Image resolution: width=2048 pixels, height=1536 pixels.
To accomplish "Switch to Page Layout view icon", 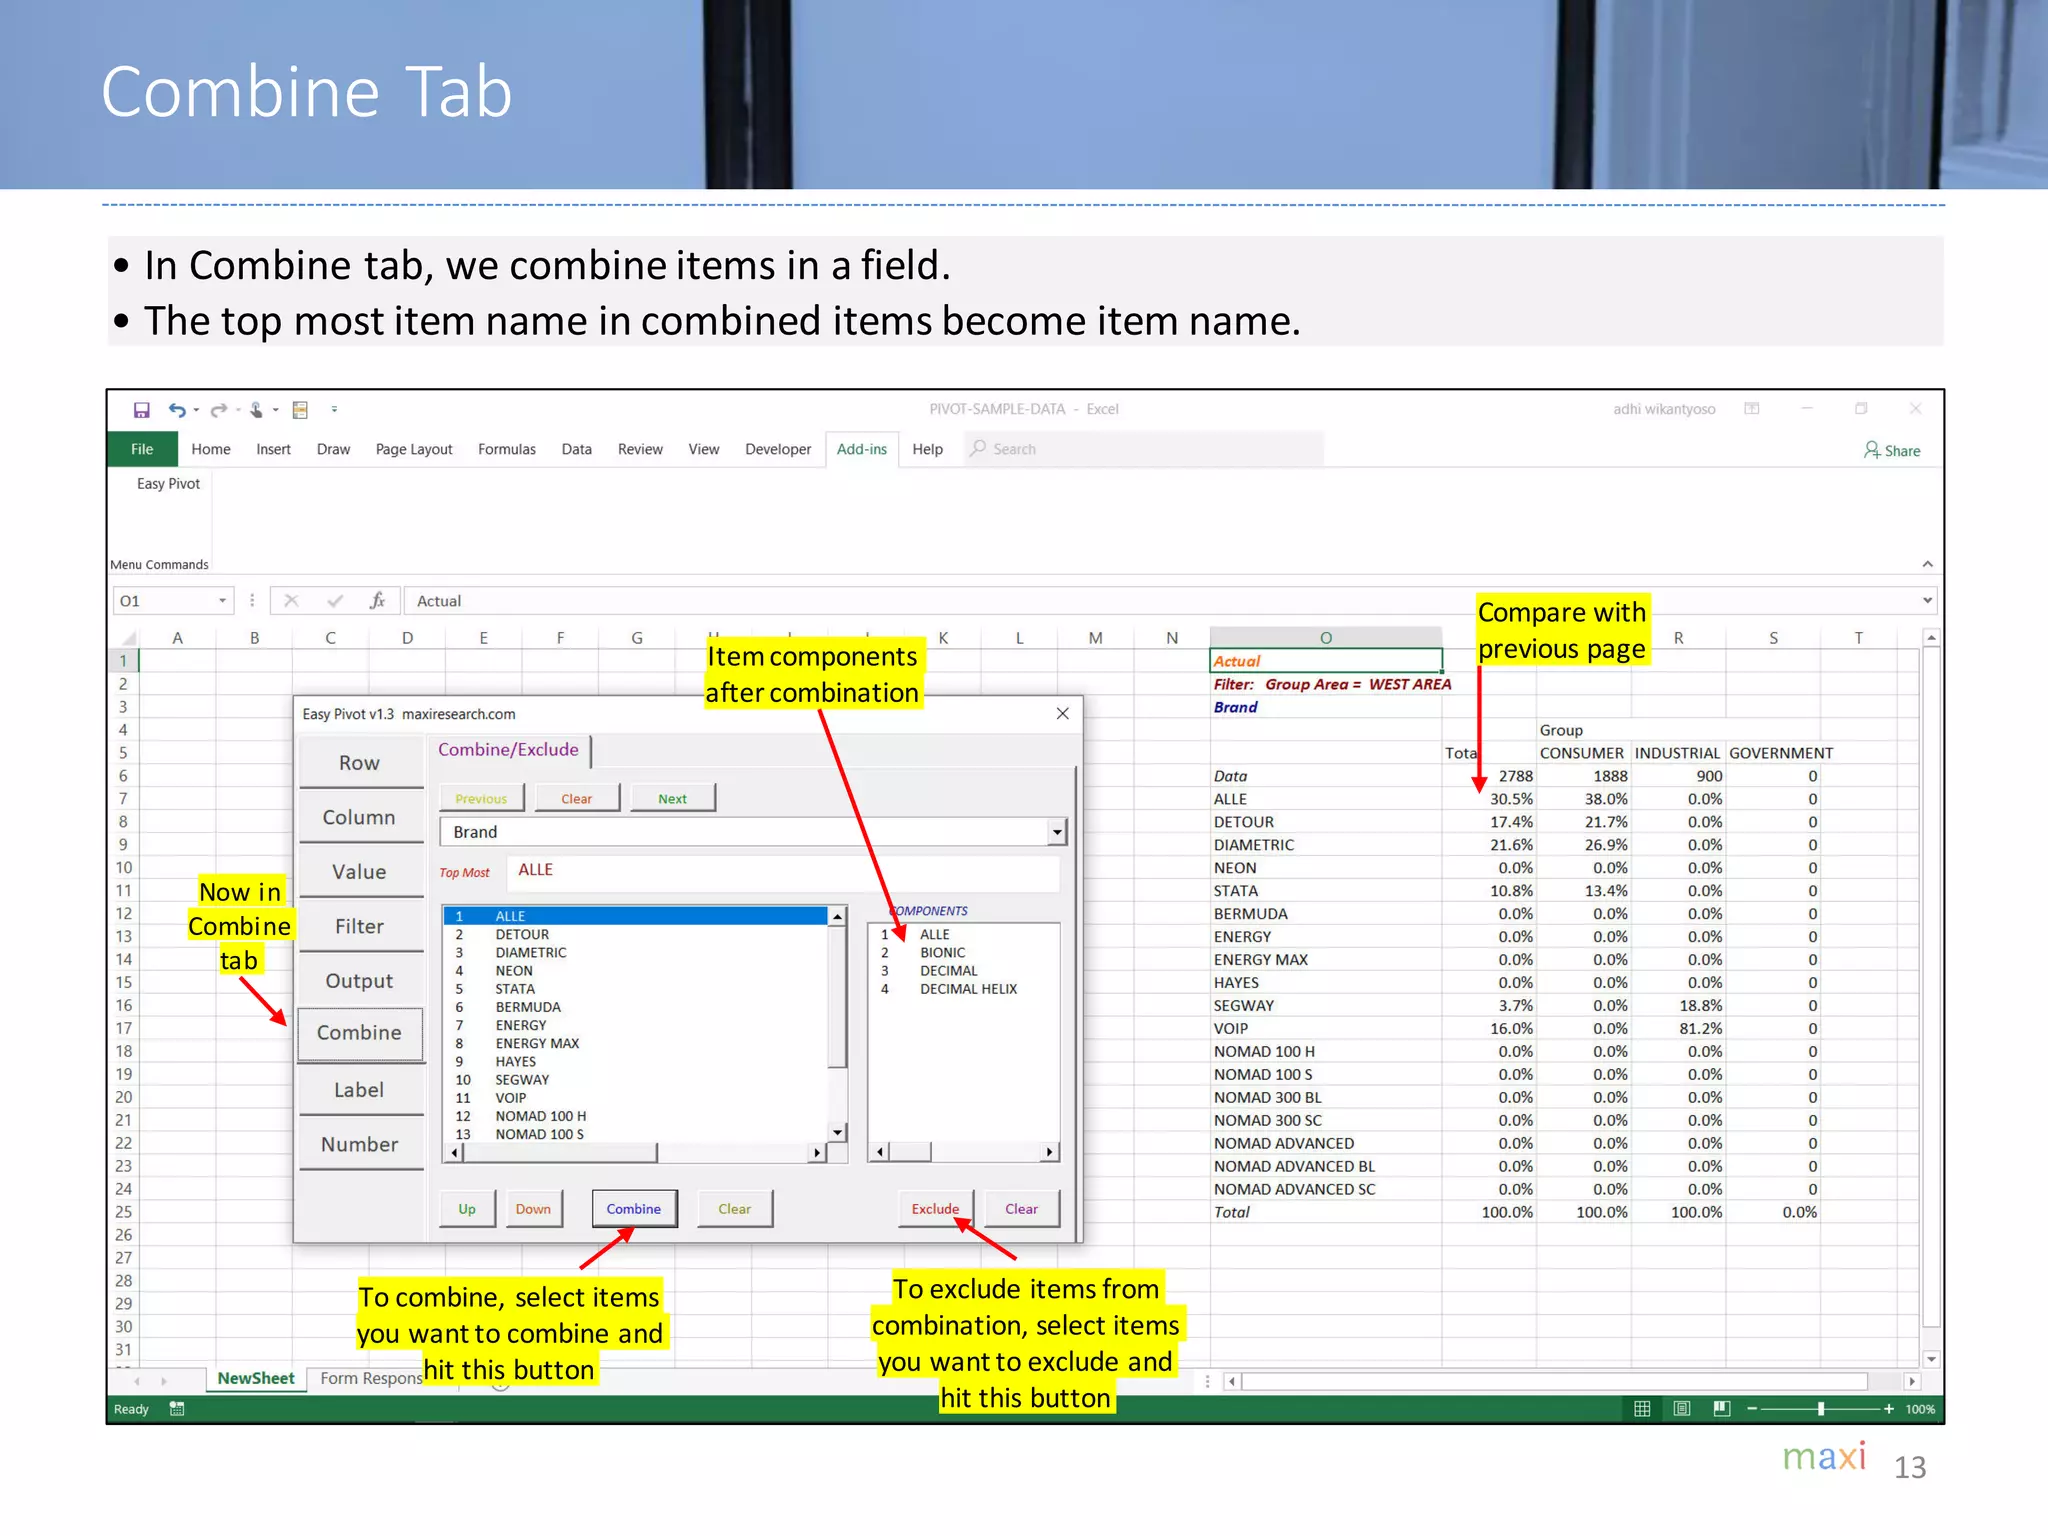I will click(1682, 1409).
